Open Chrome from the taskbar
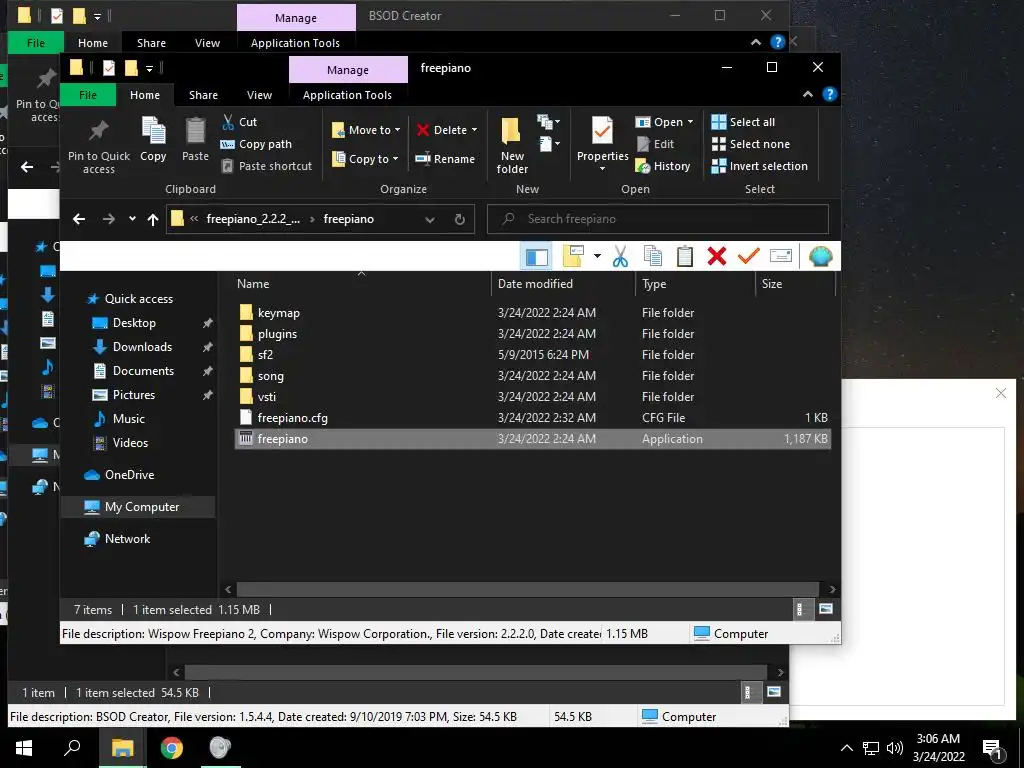1024x768 pixels. coord(171,748)
